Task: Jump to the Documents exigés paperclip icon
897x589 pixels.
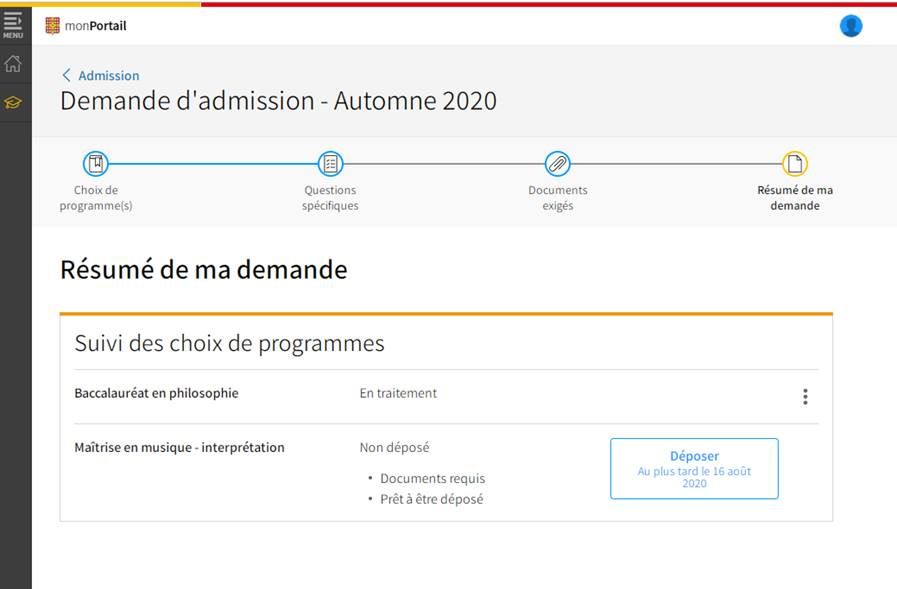Action: 558,164
